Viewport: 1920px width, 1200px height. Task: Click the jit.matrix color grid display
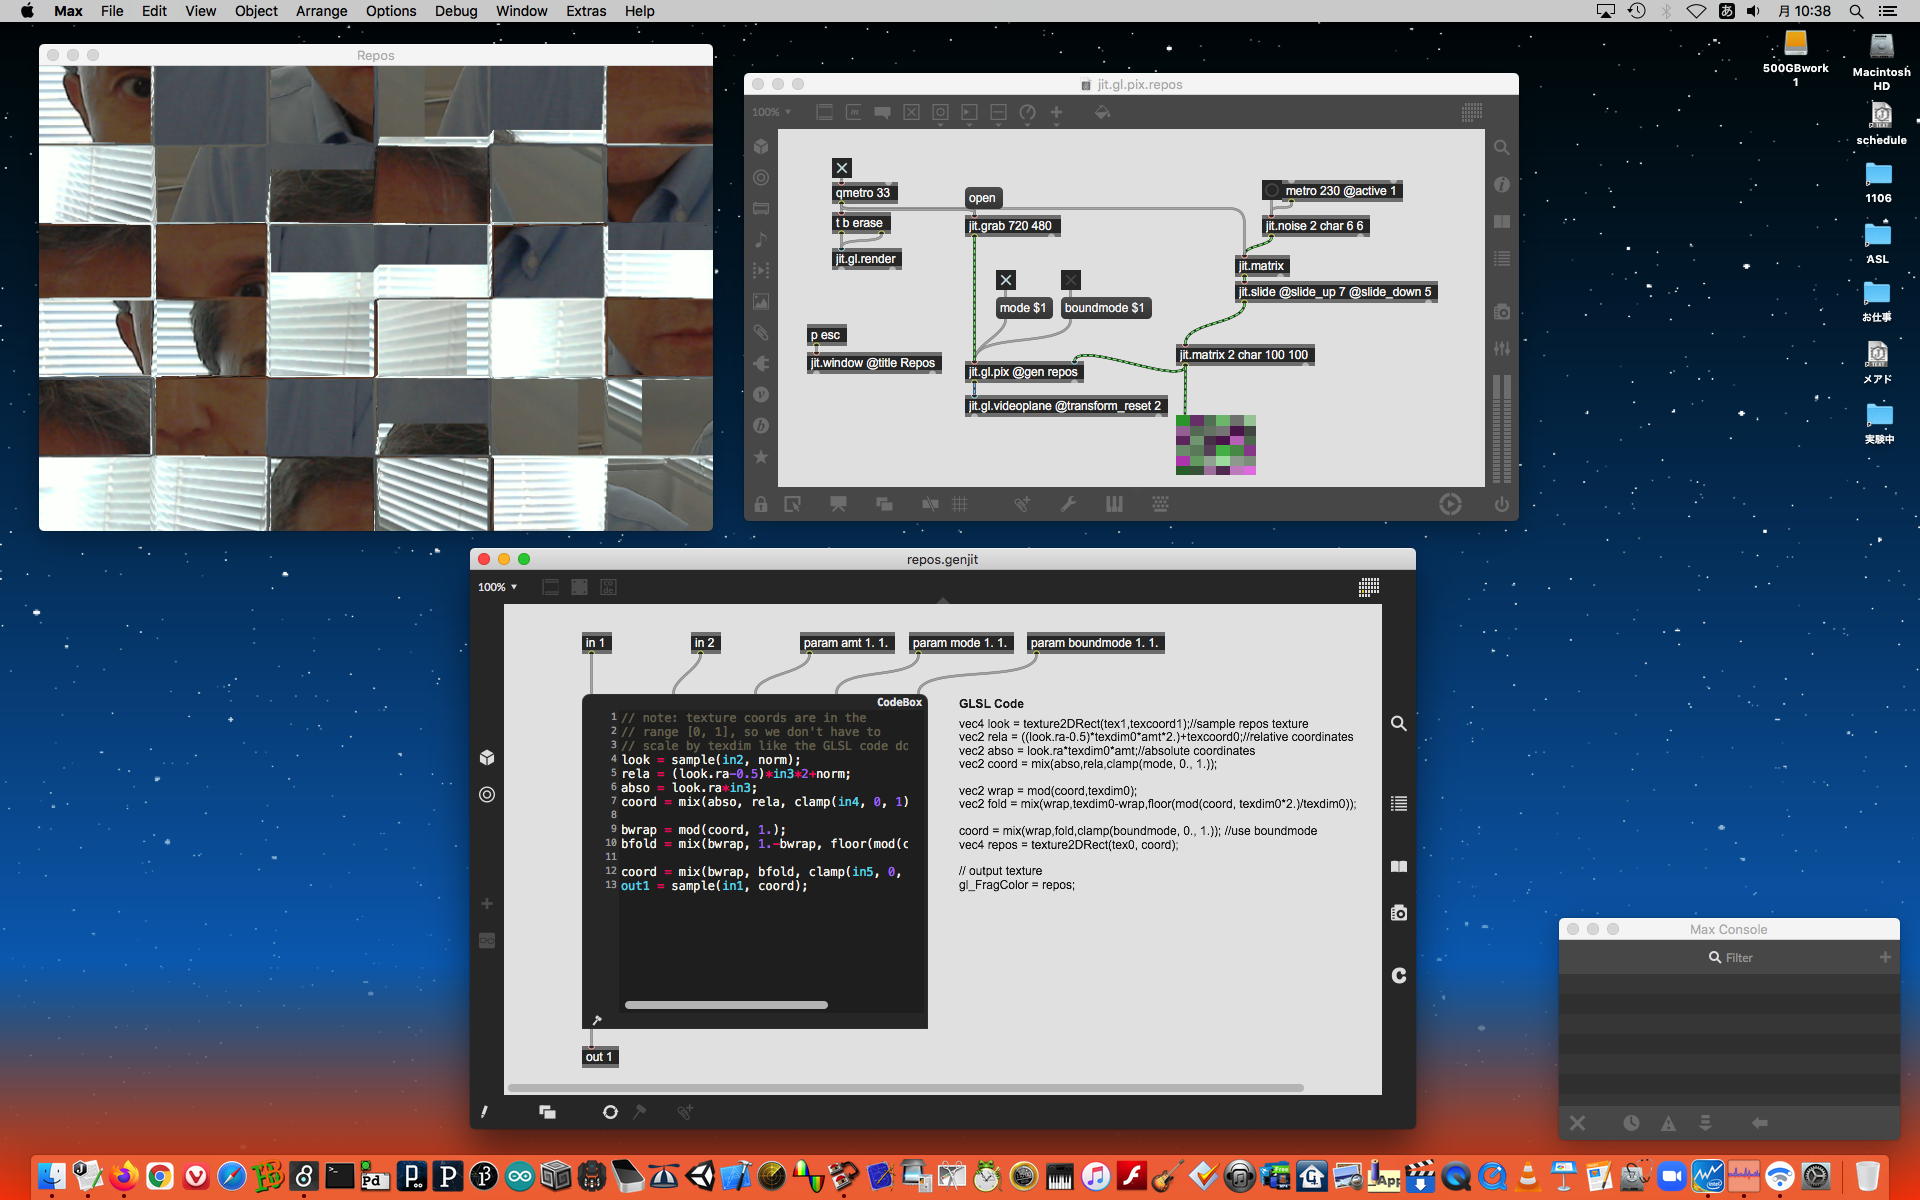pos(1215,445)
